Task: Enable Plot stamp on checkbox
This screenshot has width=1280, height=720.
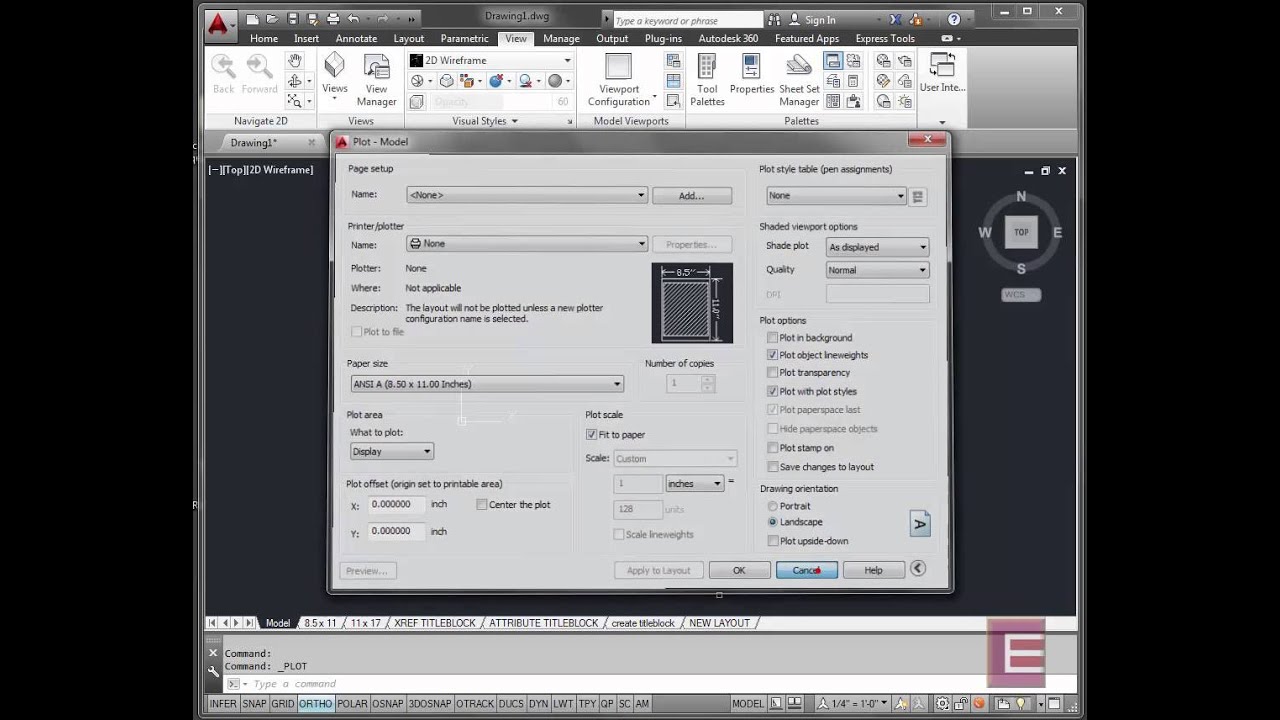Action: click(772, 448)
